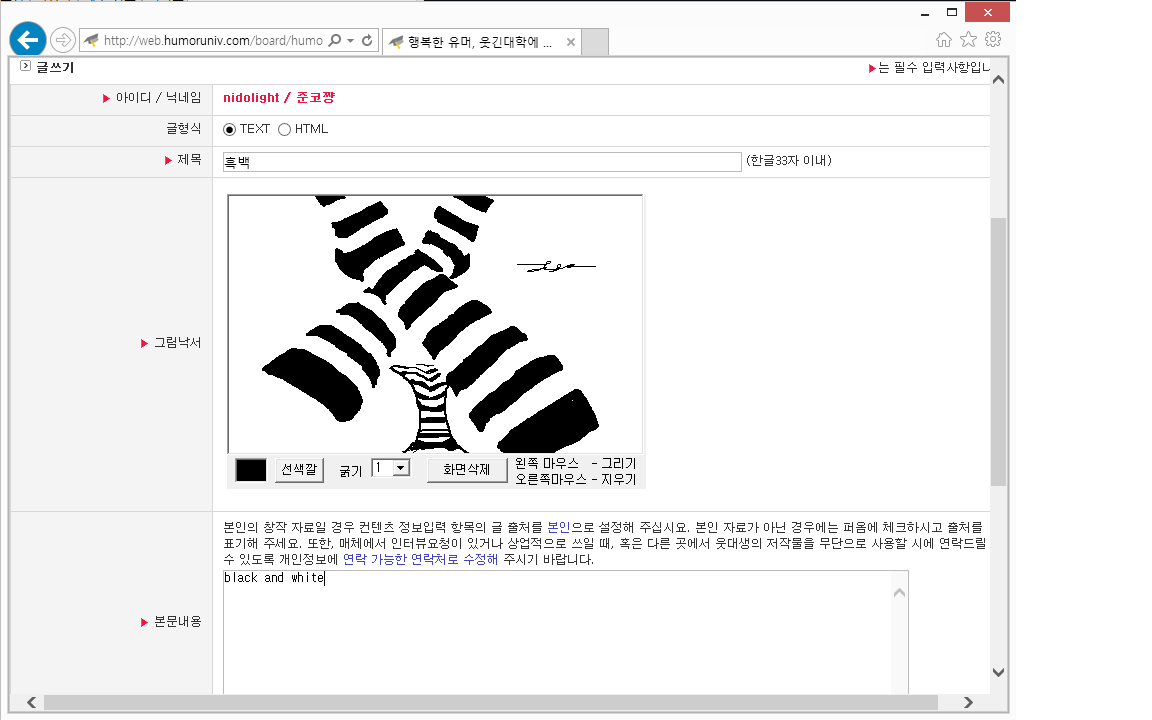1152x720 pixels.
Task: Close the 행복한 유머 tab
Action: tap(571, 42)
